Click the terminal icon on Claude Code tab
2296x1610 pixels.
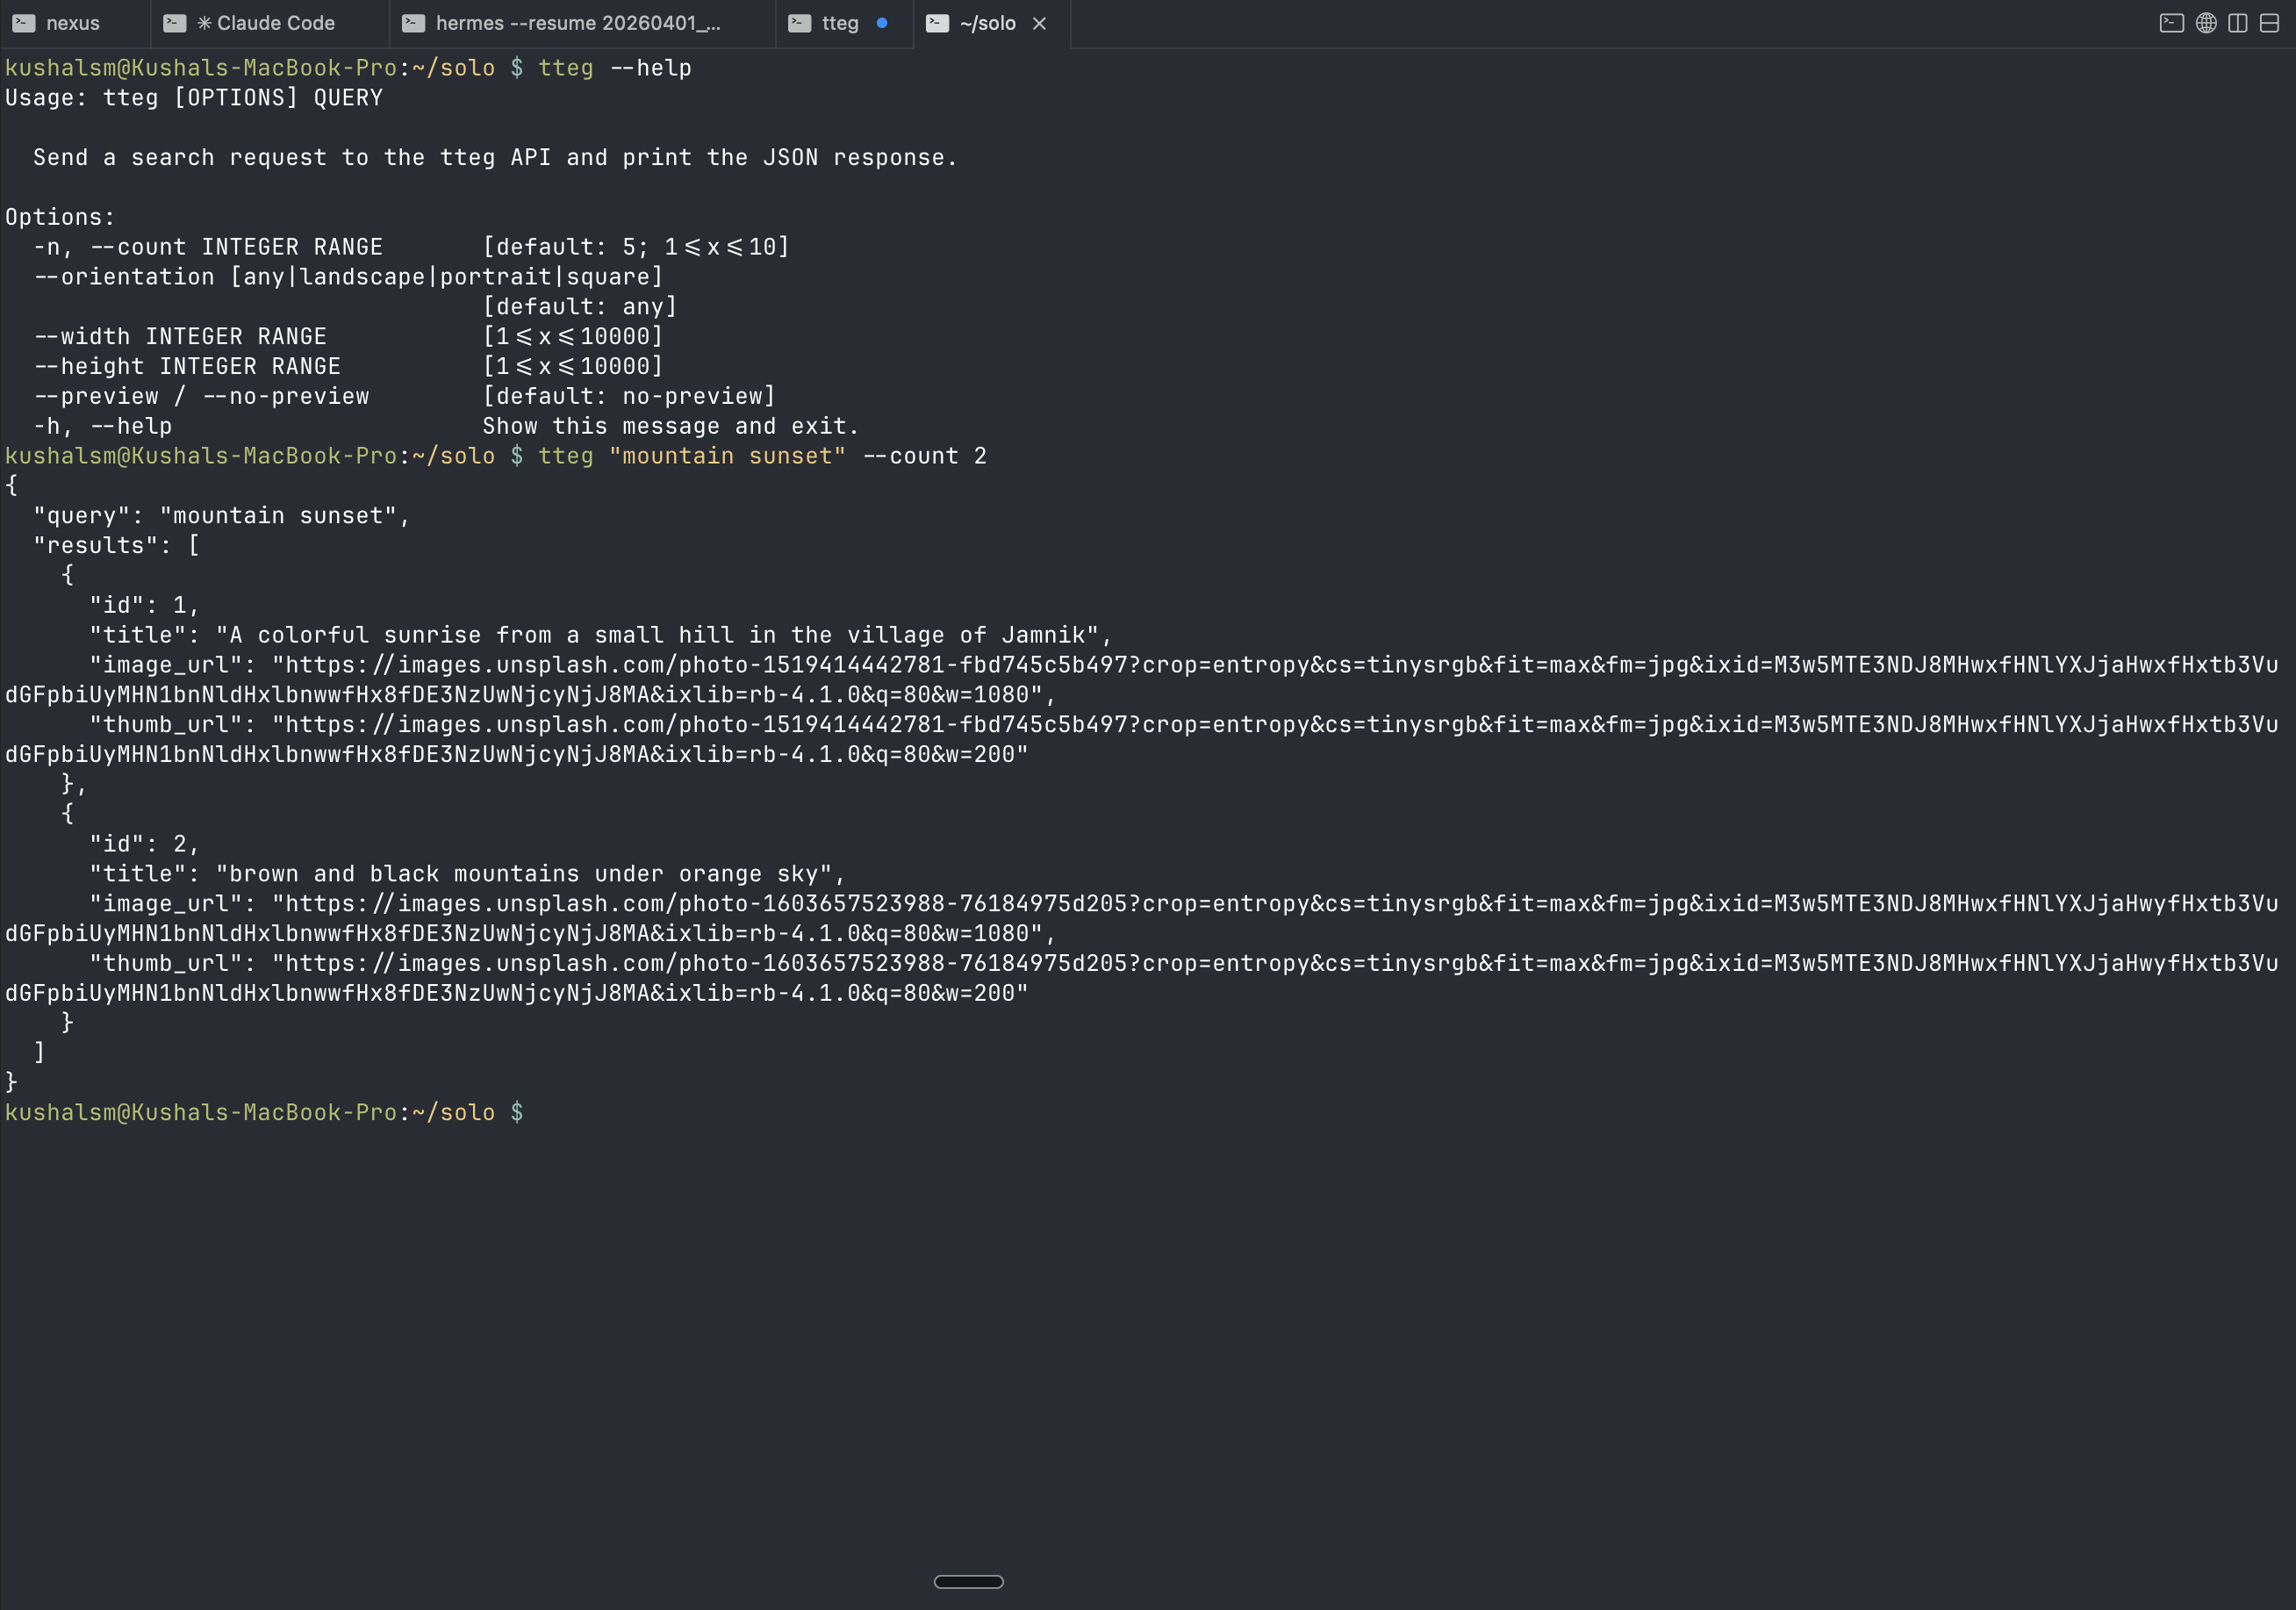click(x=175, y=23)
